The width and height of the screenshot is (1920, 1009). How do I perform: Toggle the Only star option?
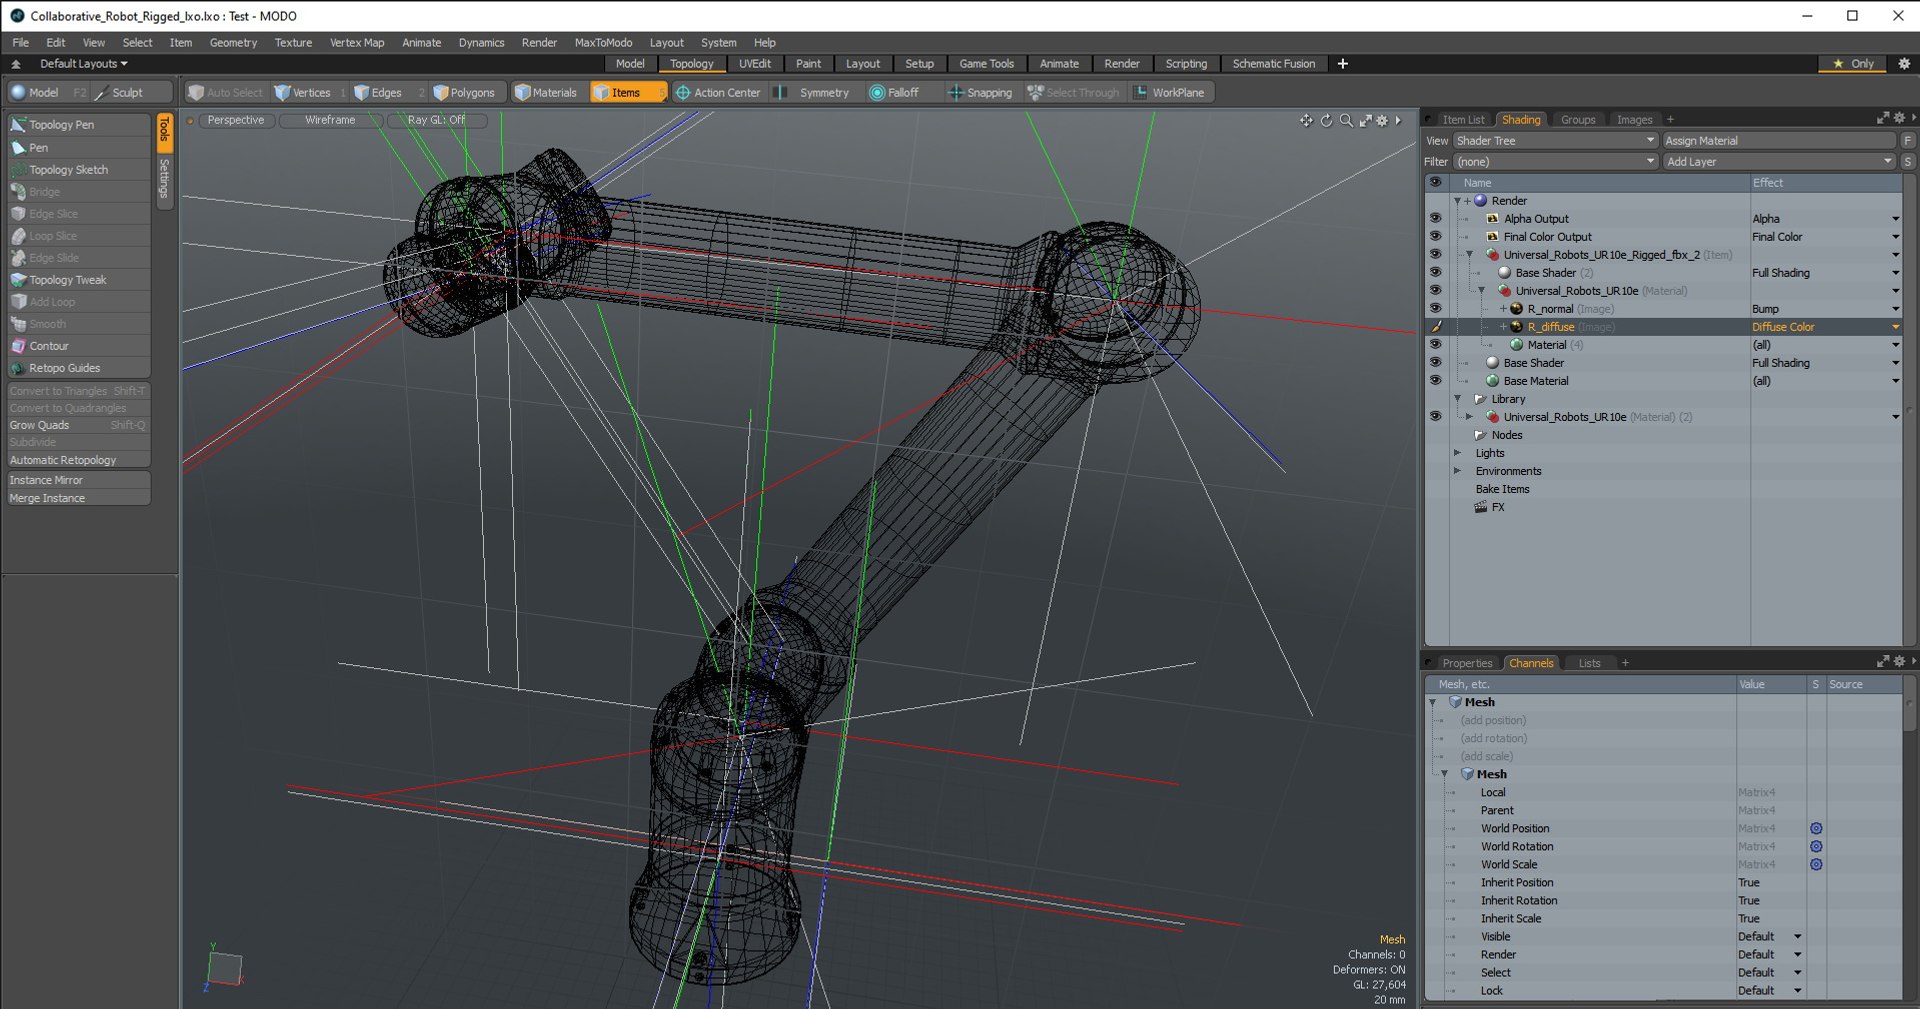[x=1853, y=63]
